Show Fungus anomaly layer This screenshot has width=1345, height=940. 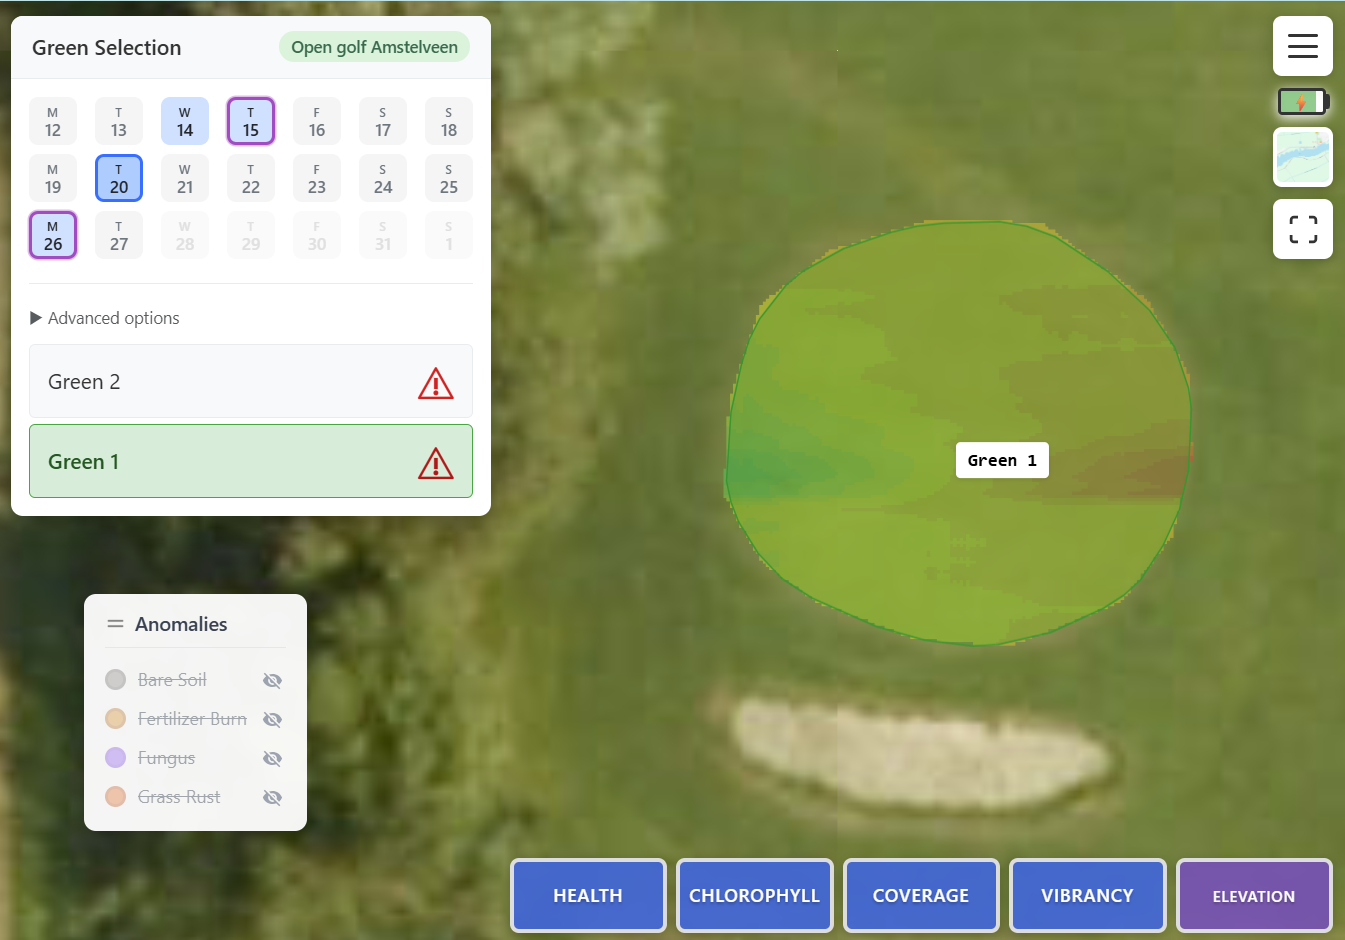272,759
